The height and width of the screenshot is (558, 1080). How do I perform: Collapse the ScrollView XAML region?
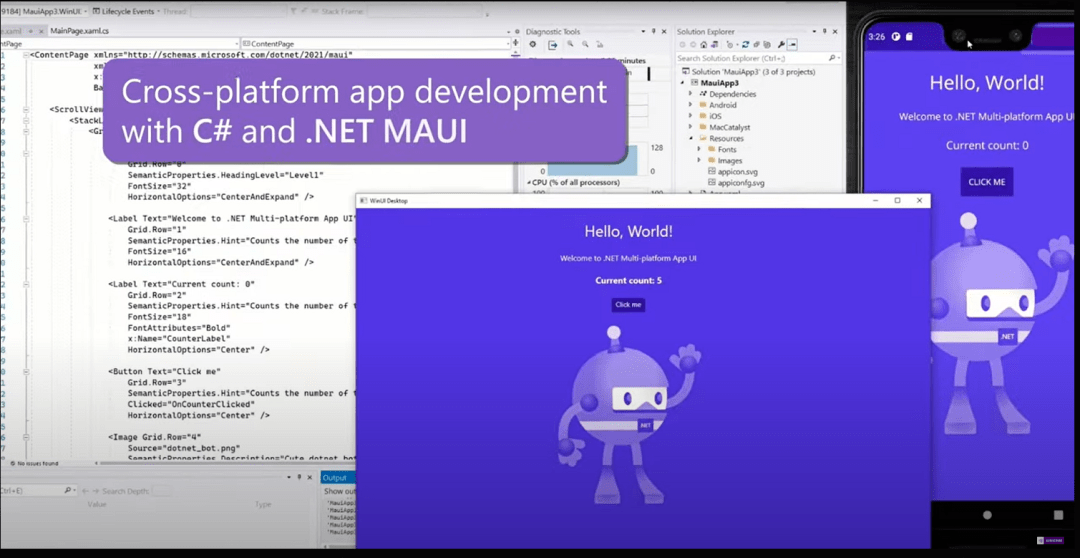[x=25, y=109]
